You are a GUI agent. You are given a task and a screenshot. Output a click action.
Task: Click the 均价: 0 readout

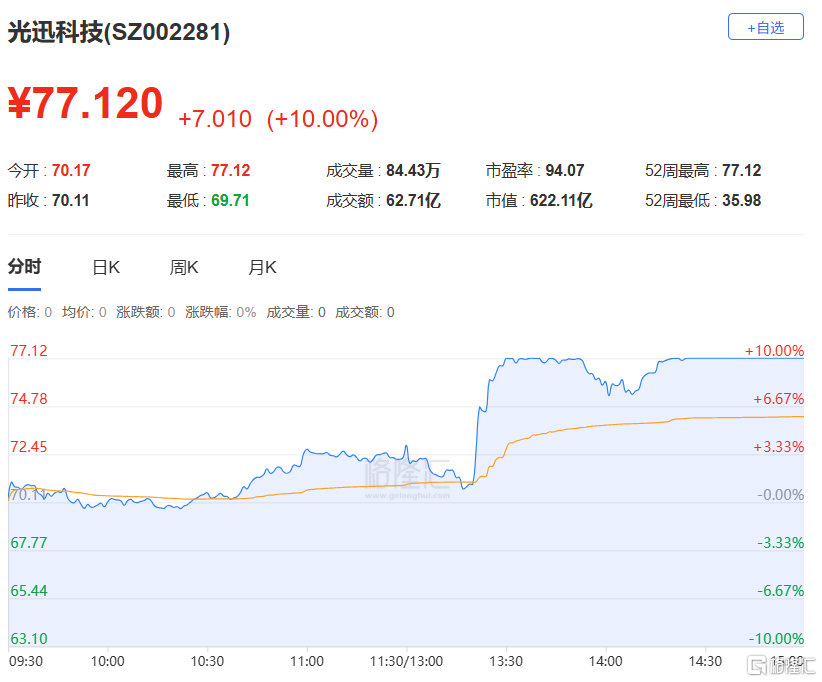(84, 312)
